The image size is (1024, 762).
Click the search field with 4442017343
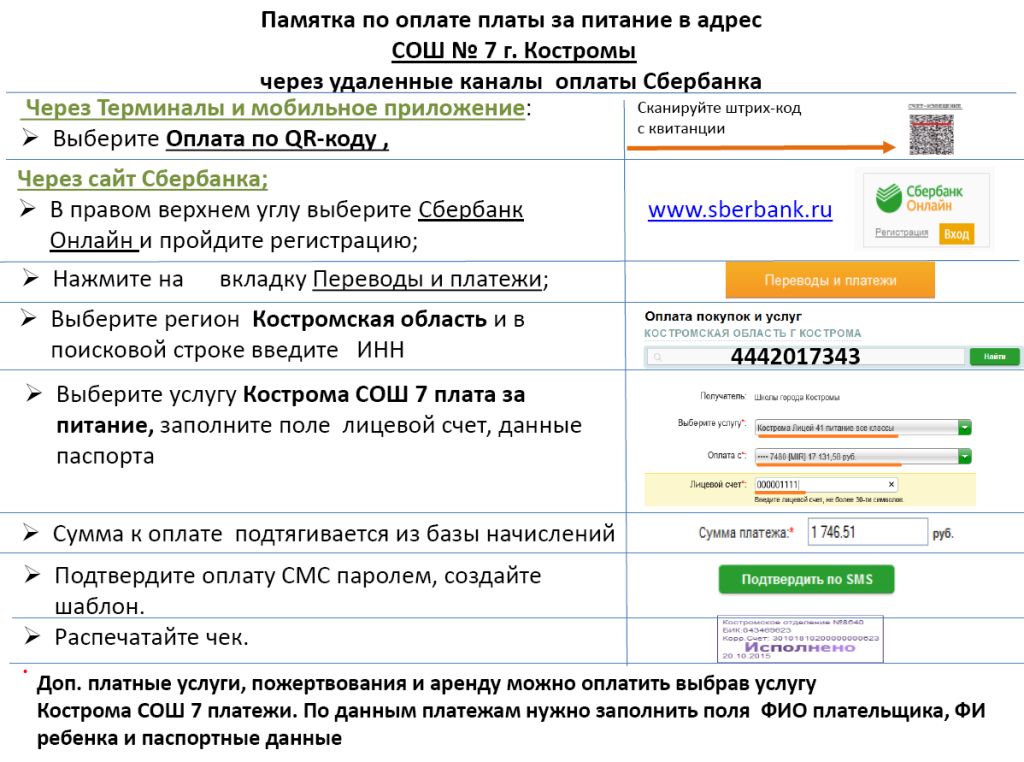click(805, 357)
